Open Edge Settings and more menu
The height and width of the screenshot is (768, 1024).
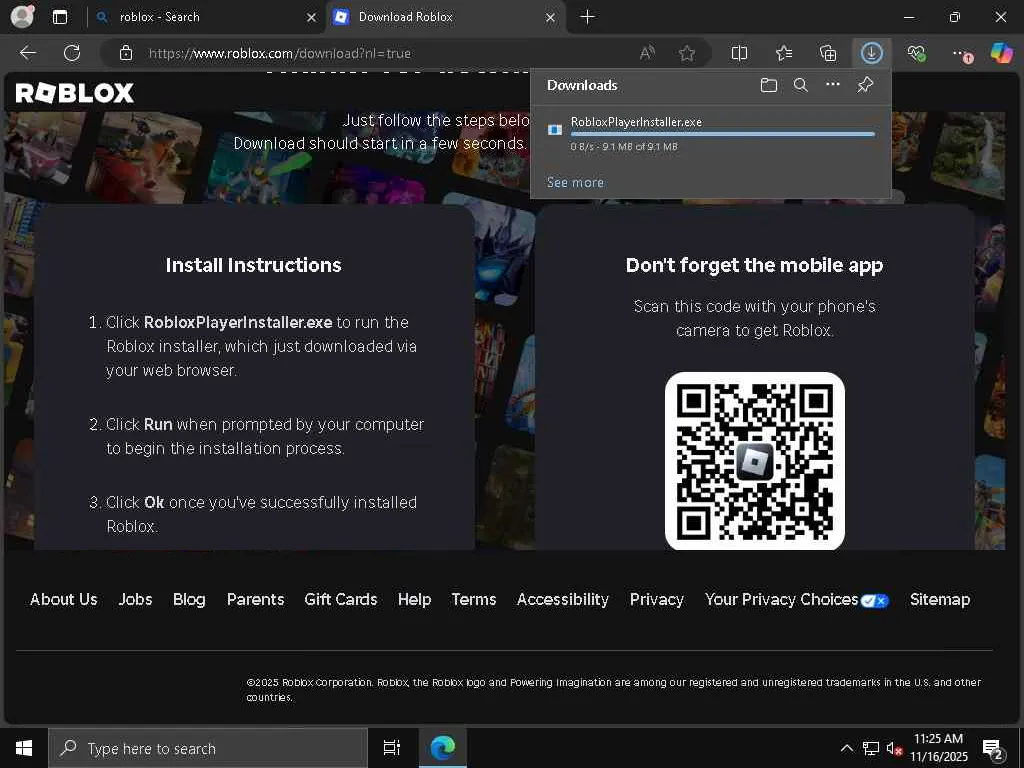click(962, 54)
